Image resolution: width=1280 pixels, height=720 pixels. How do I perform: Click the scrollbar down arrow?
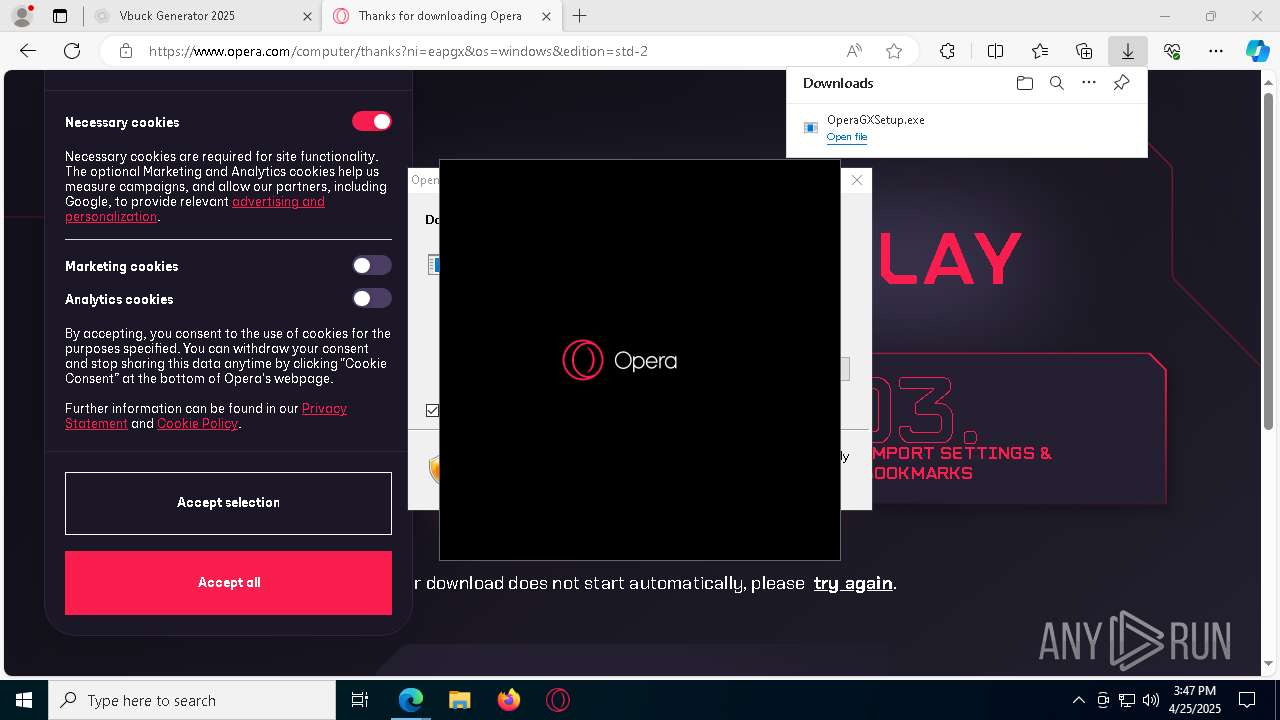pyautogui.click(x=1269, y=663)
